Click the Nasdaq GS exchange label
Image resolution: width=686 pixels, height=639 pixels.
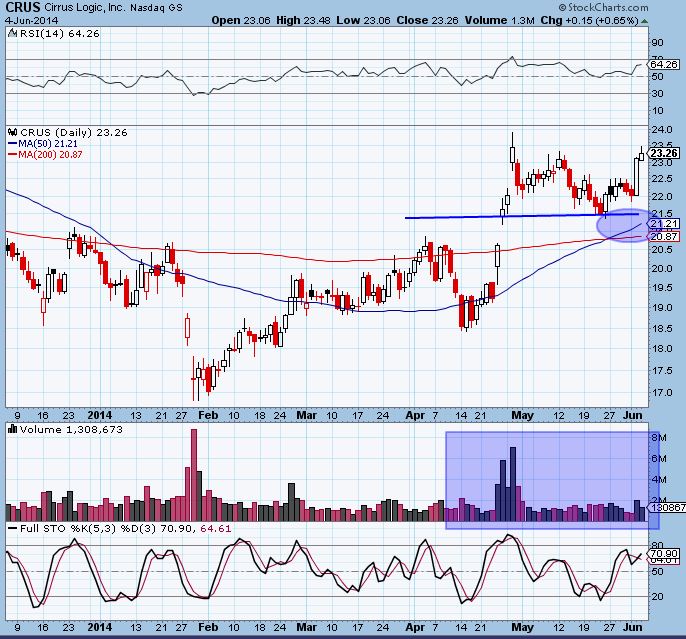[156, 8]
